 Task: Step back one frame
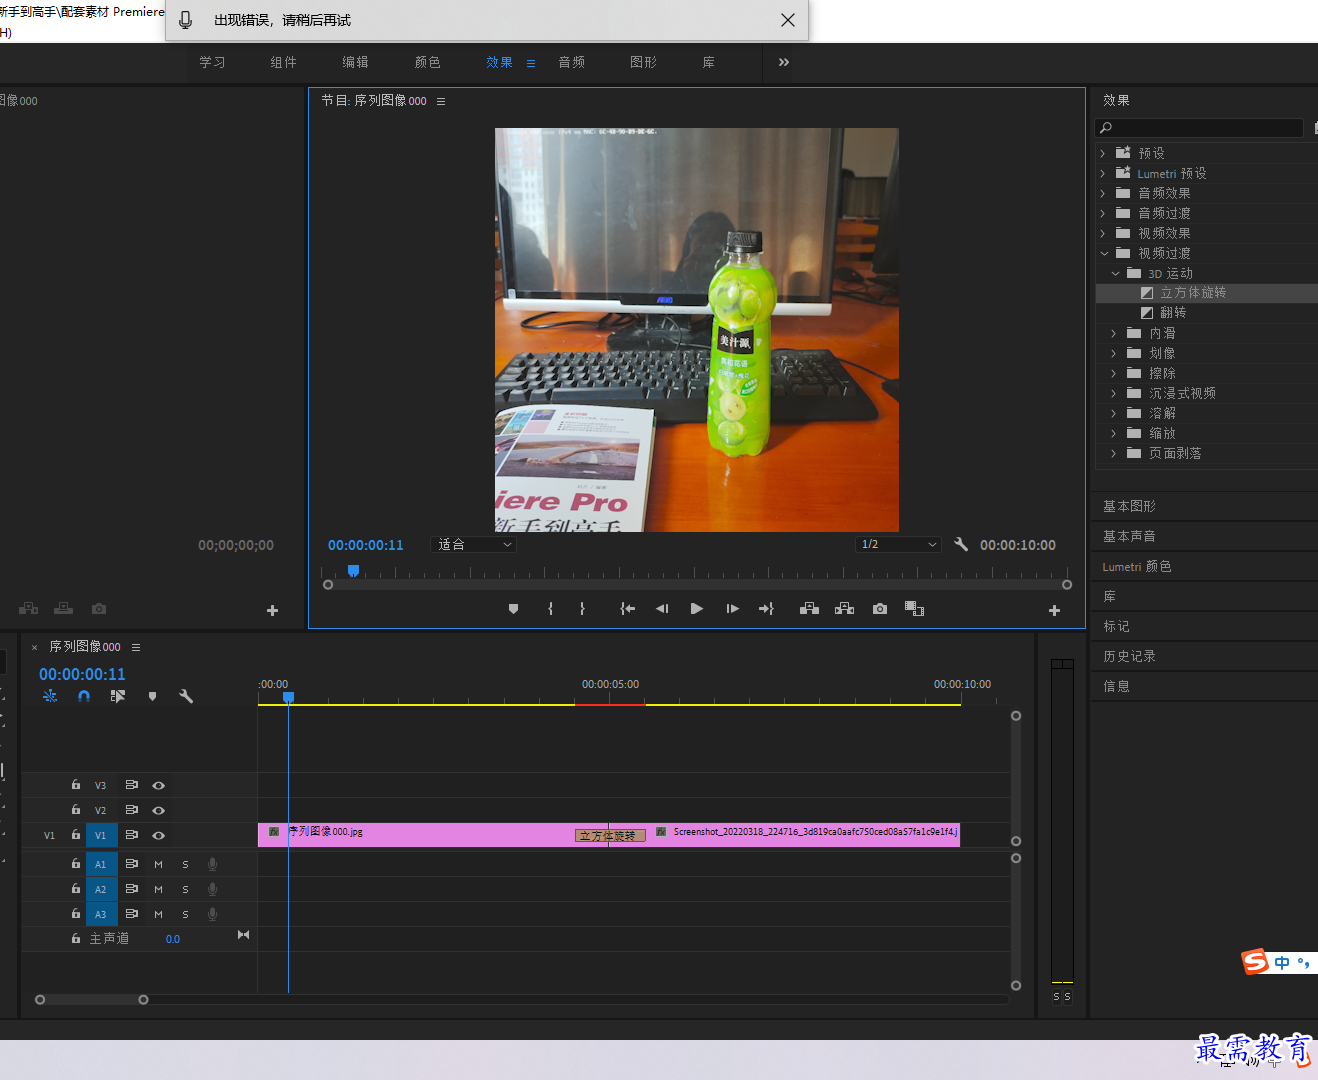click(662, 609)
